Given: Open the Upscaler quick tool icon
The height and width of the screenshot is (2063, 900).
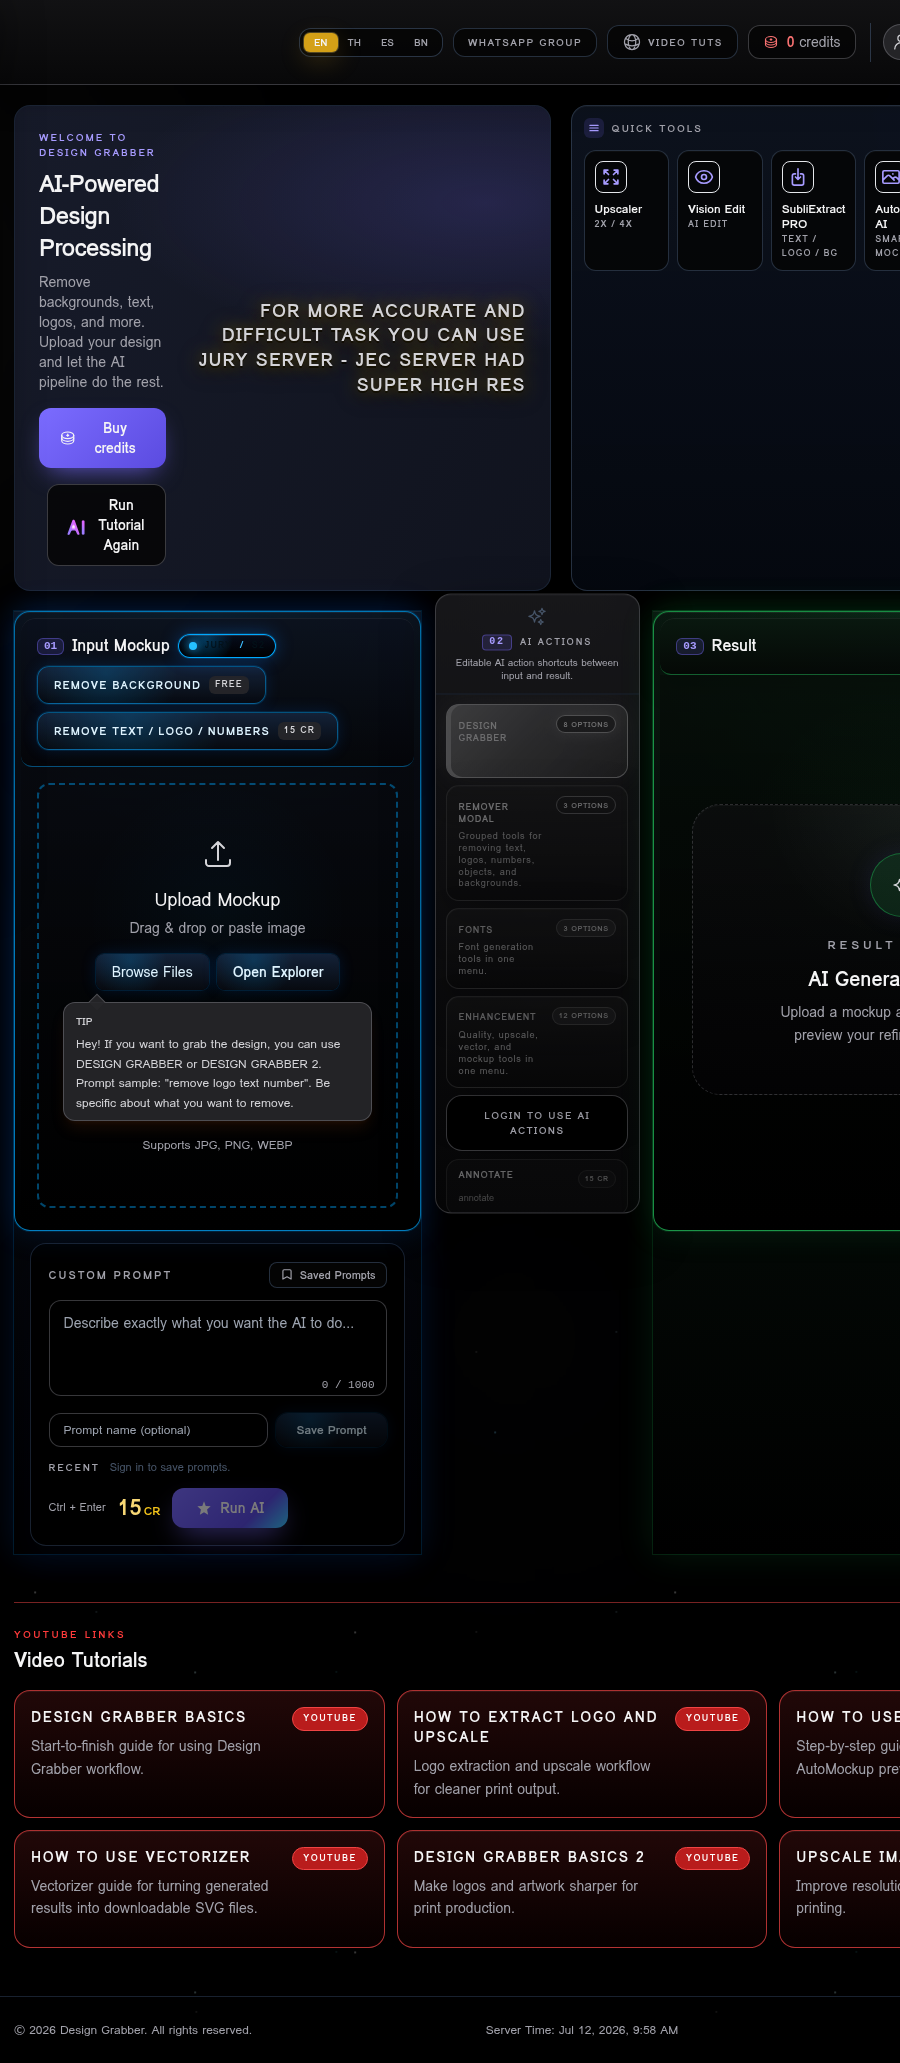Looking at the screenshot, I should [x=611, y=177].
